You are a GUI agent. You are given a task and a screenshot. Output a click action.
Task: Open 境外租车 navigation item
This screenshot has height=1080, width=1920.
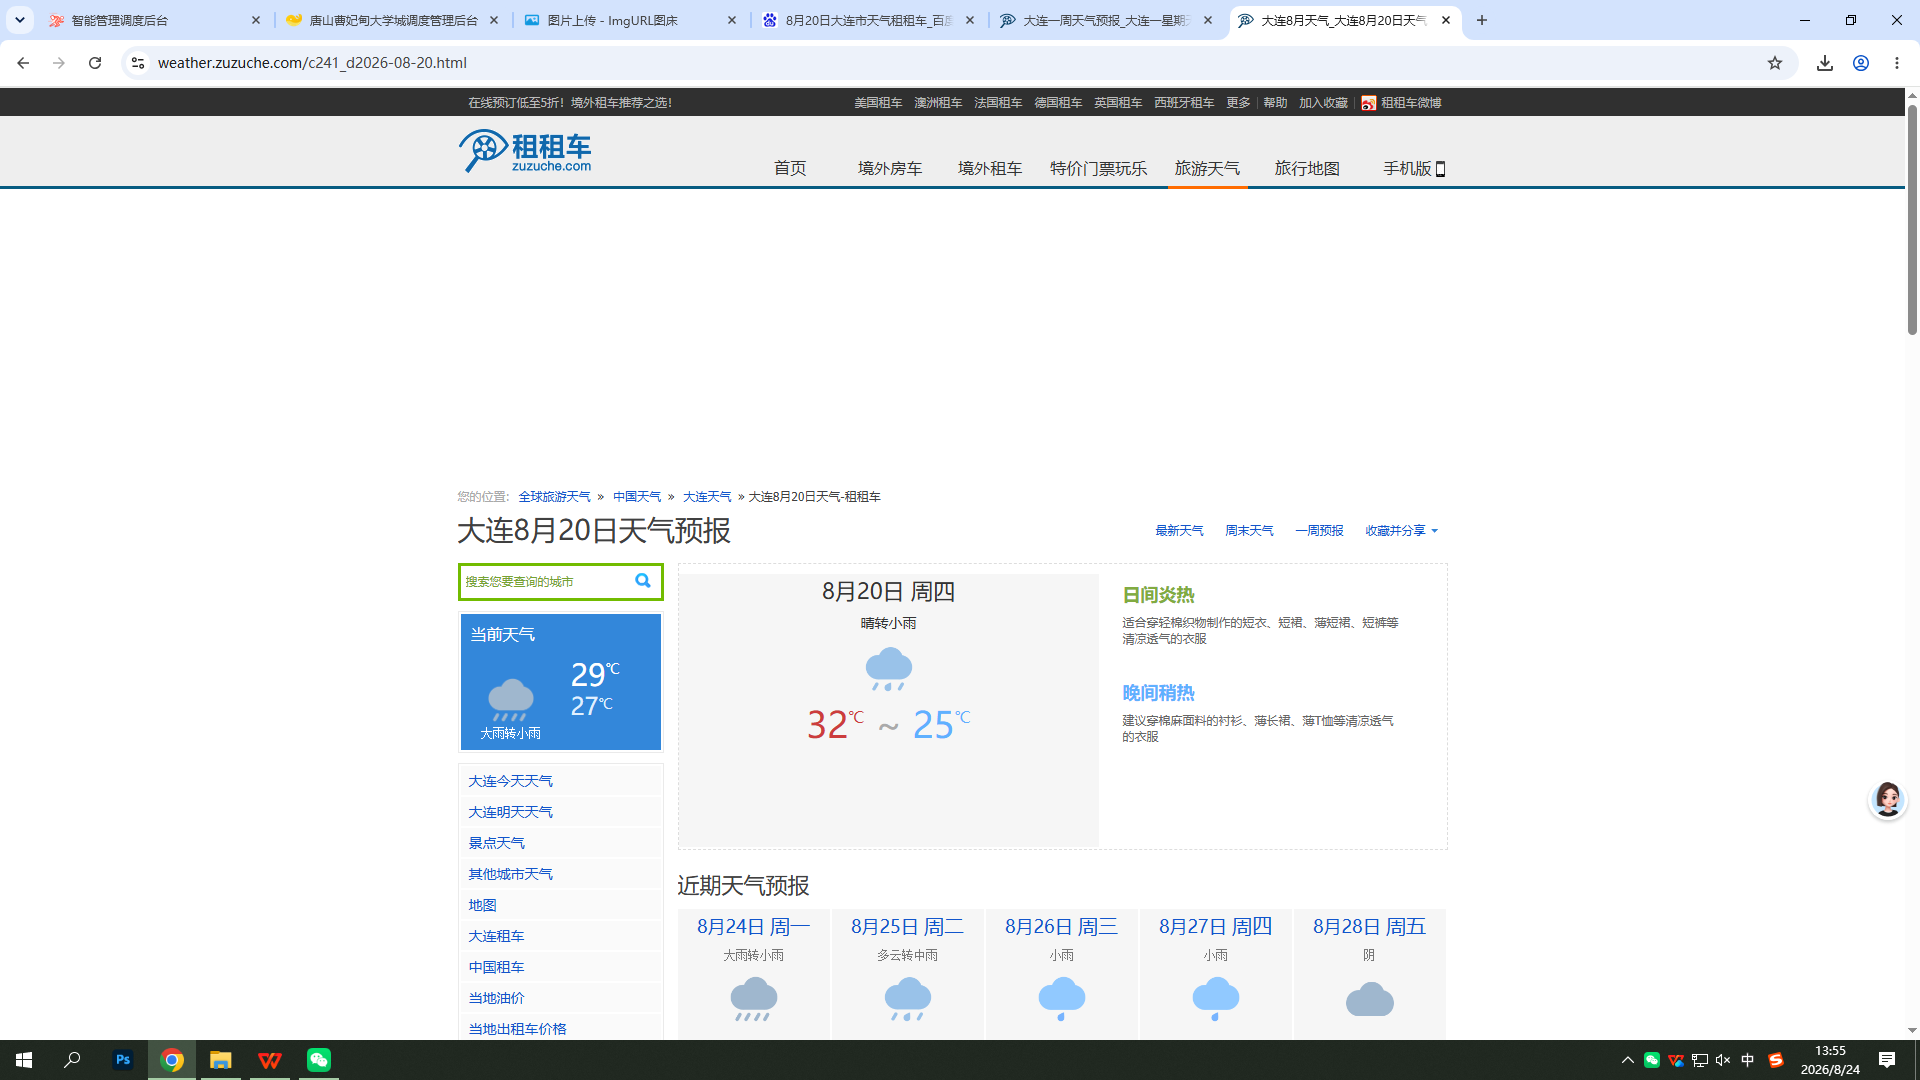[990, 168]
